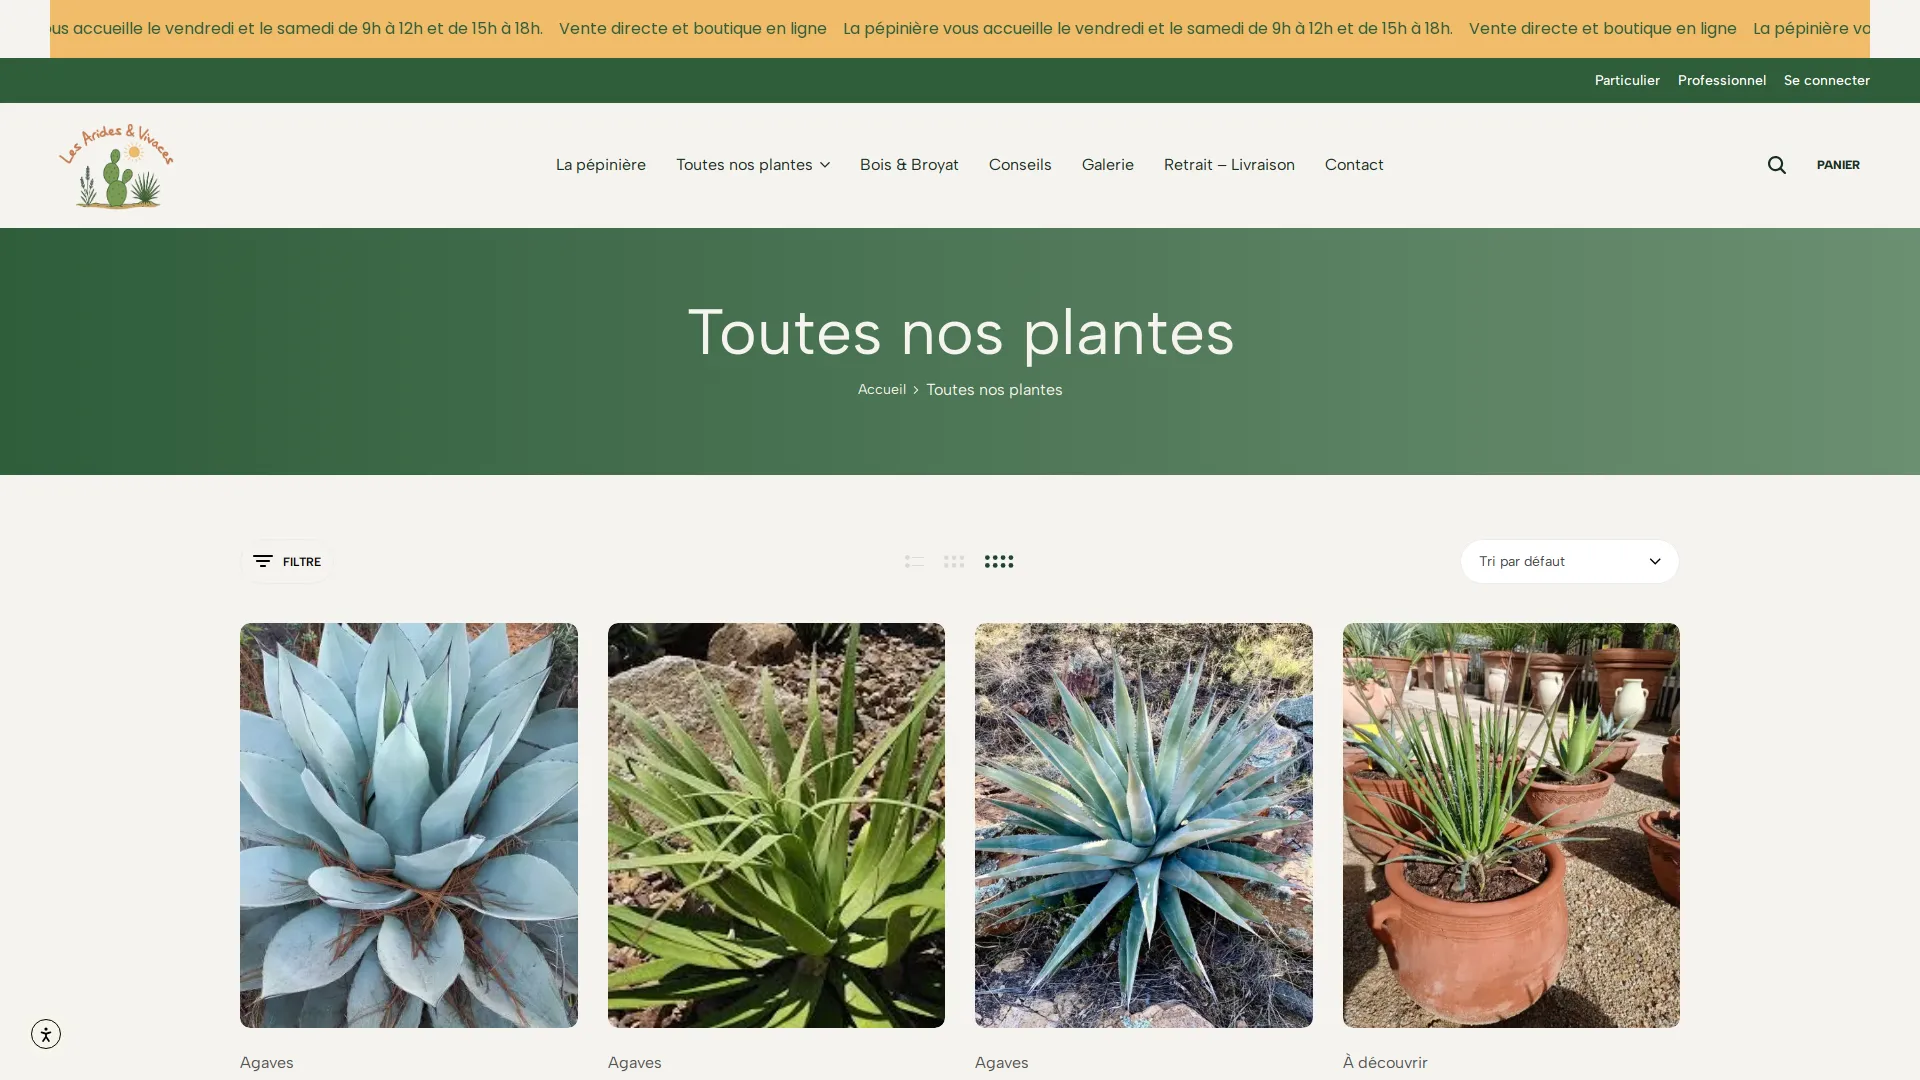Image resolution: width=1920 pixels, height=1080 pixels.
Task: Open La pépinière menu item
Action: pos(601,165)
